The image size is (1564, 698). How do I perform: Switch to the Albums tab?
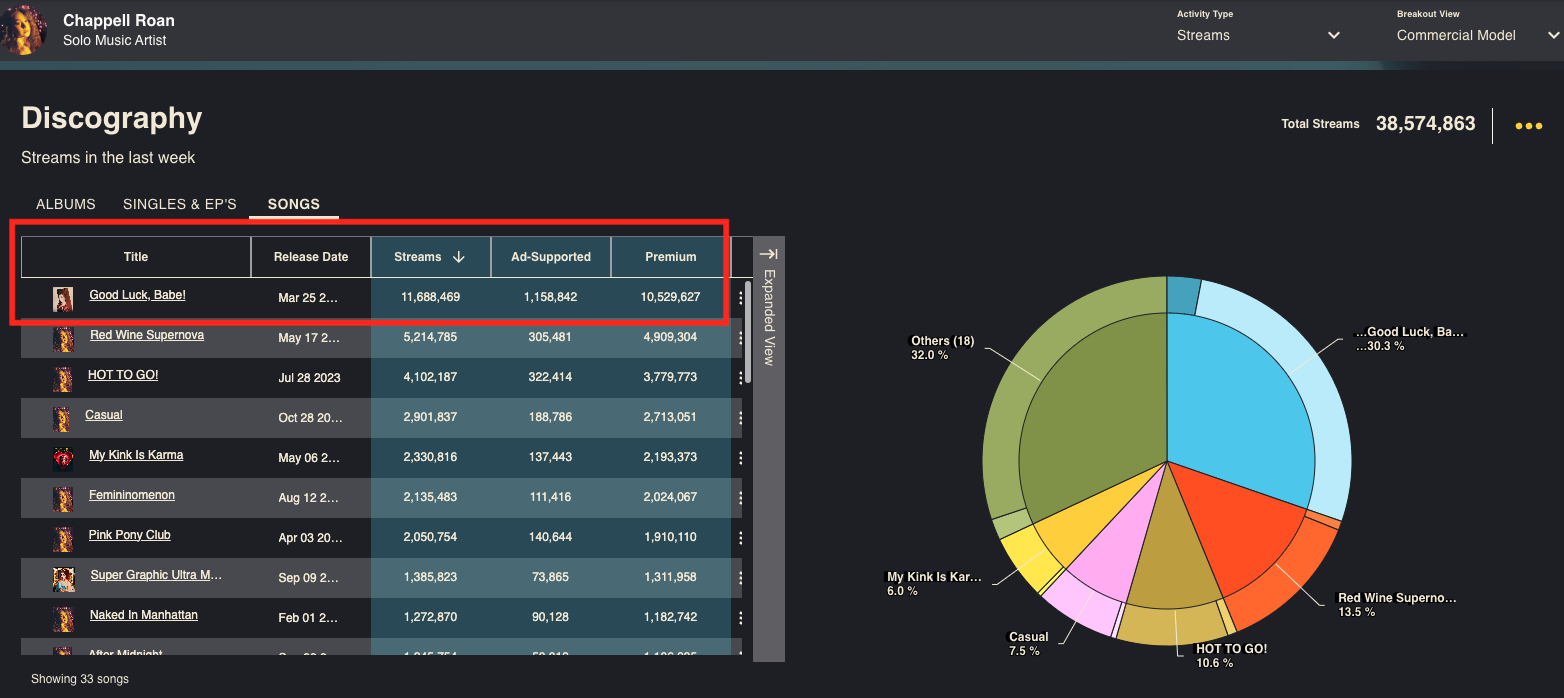coord(66,204)
